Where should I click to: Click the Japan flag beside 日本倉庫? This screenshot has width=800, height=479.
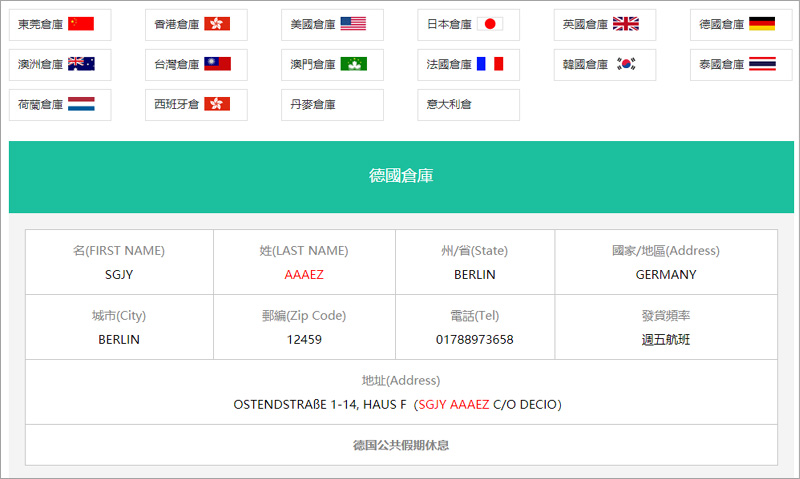point(490,24)
